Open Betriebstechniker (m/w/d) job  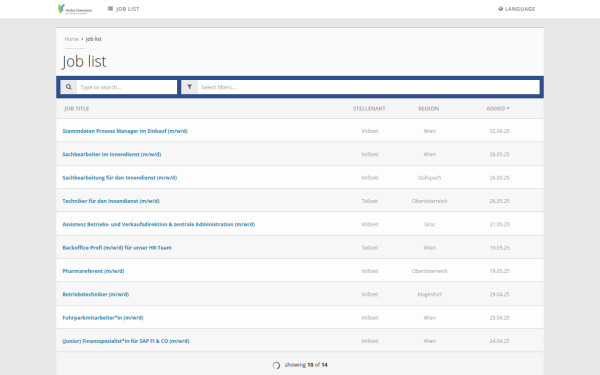[96, 294]
